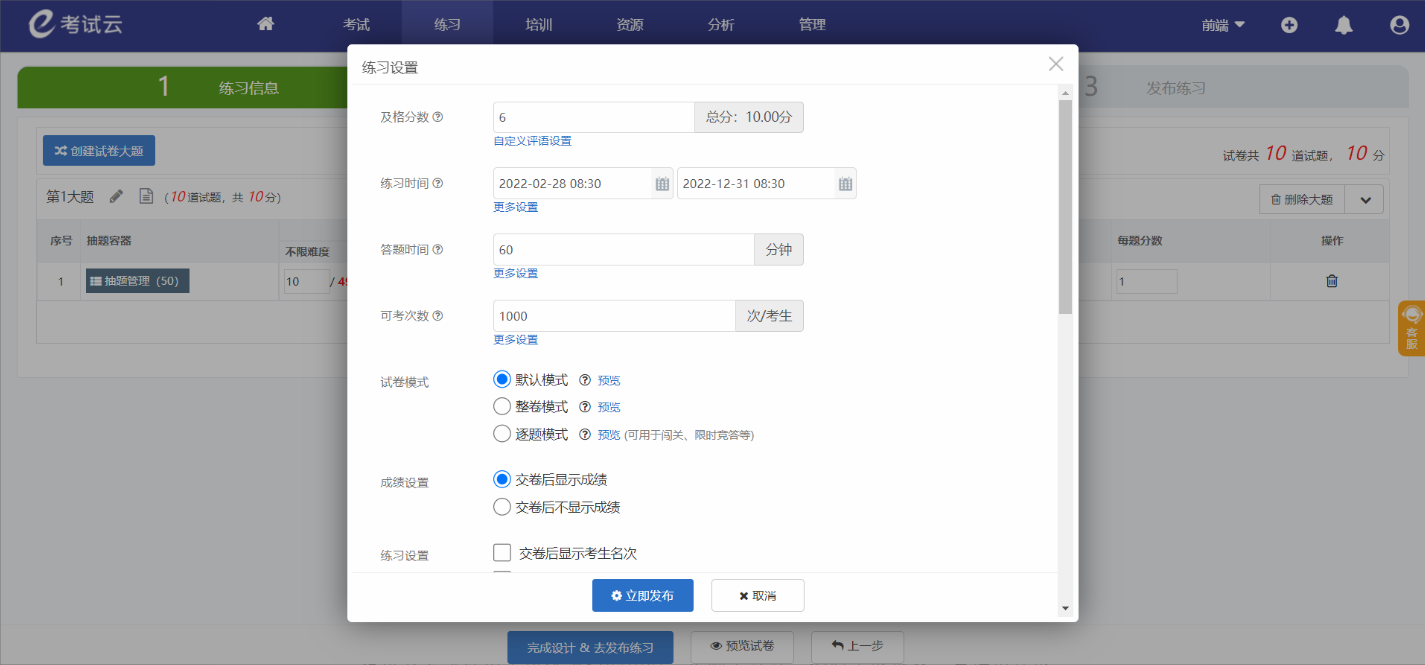Image resolution: width=1425 pixels, height=665 pixels.
Task: Expand dropdown arrow next to 删除大题
Action: pyautogui.click(x=1365, y=199)
